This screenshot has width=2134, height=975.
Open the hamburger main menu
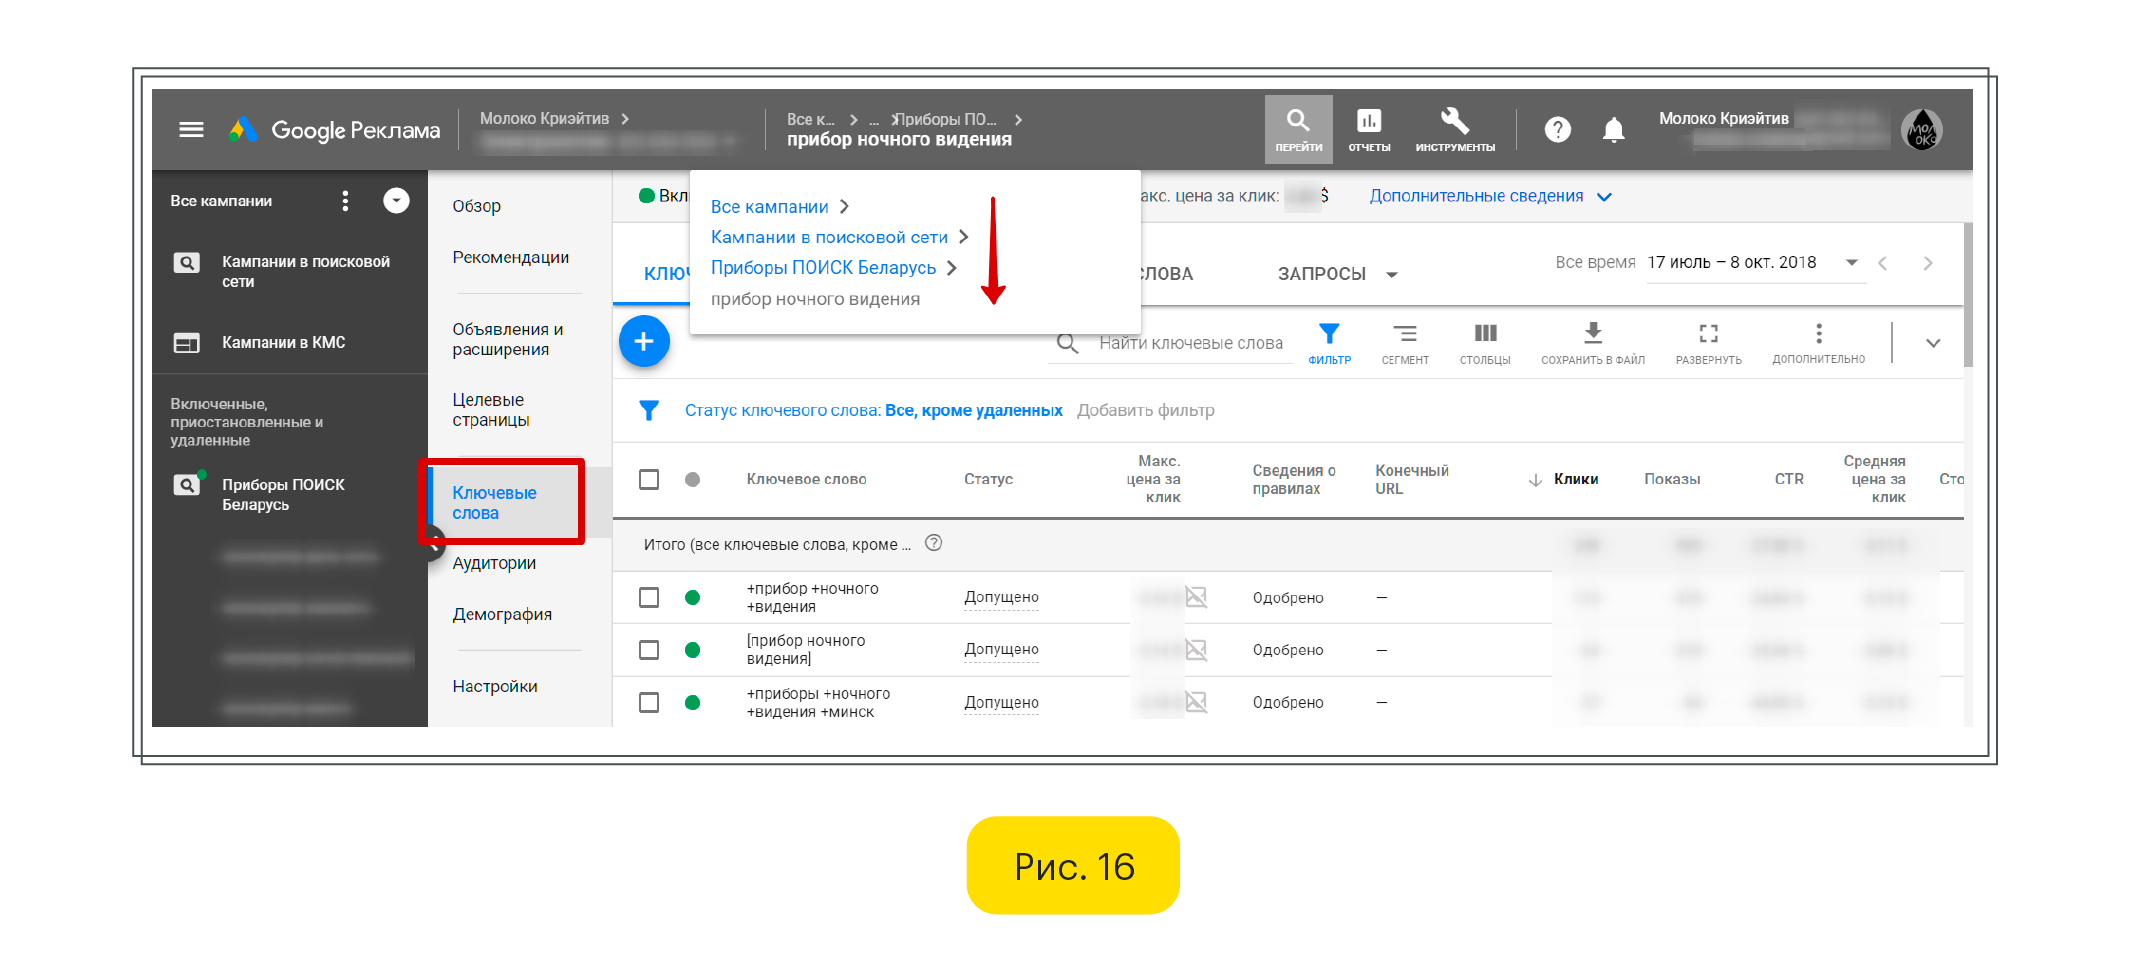(x=191, y=130)
